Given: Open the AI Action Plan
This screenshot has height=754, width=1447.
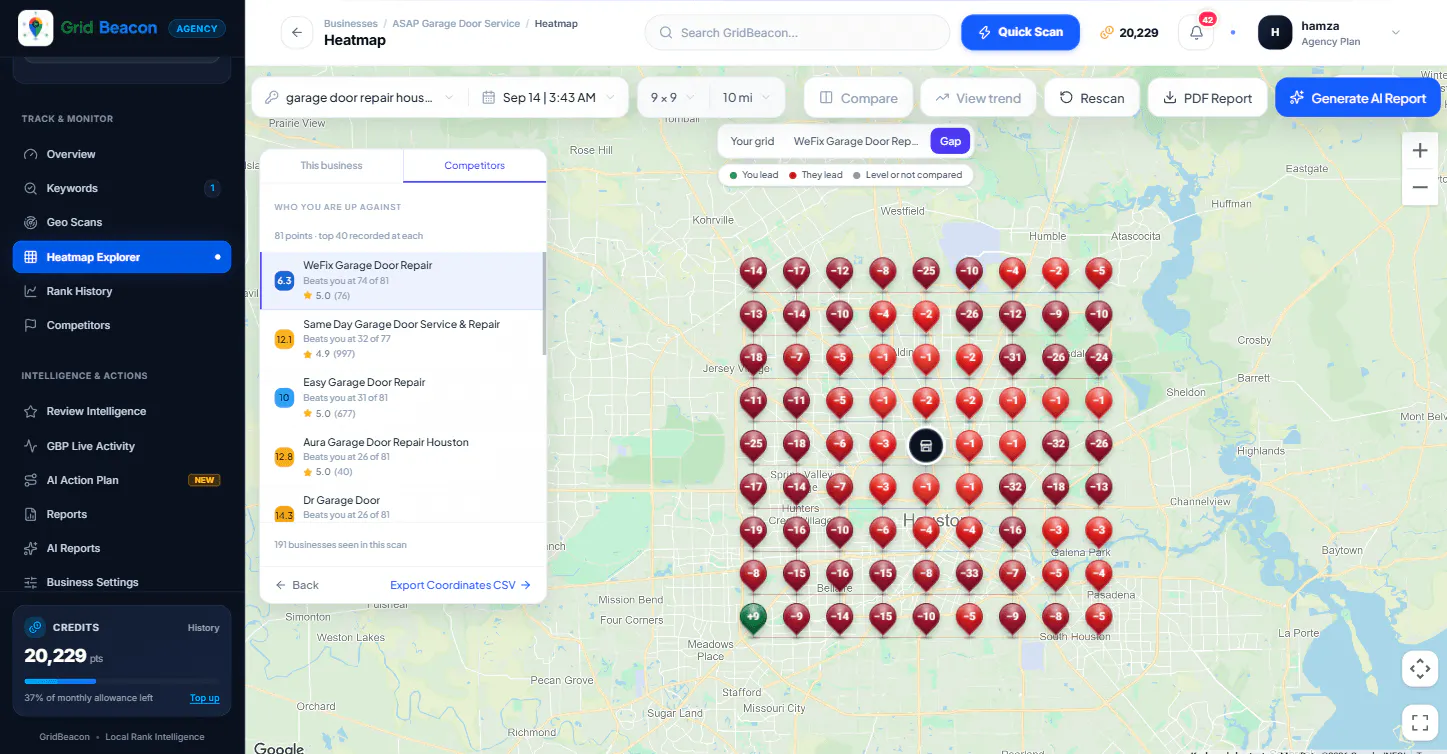Looking at the screenshot, I should [x=122, y=480].
